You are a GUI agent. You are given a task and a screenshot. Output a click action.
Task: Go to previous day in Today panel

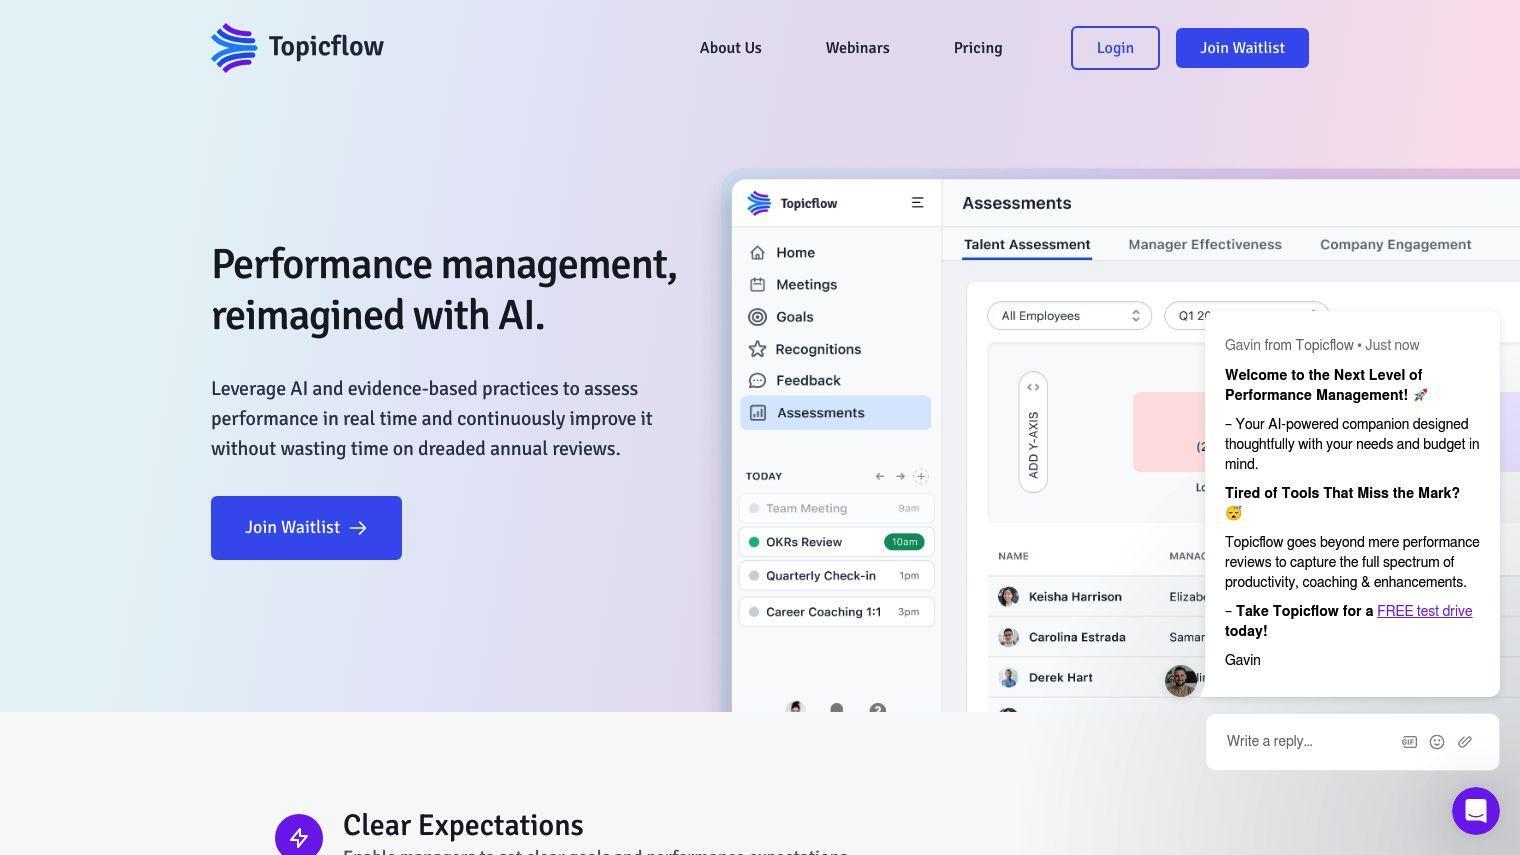880,476
